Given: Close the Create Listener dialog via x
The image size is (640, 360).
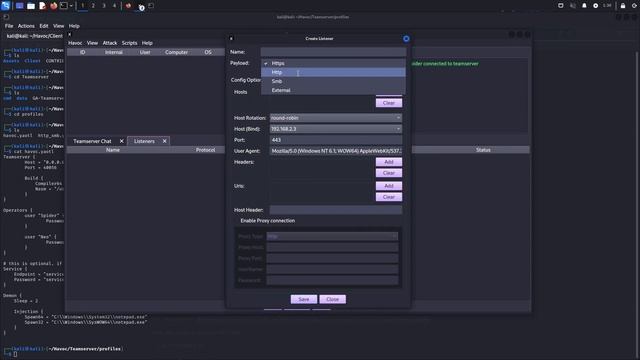Looking at the screenshot, I should pyautogui.click(x=231, y=38).
